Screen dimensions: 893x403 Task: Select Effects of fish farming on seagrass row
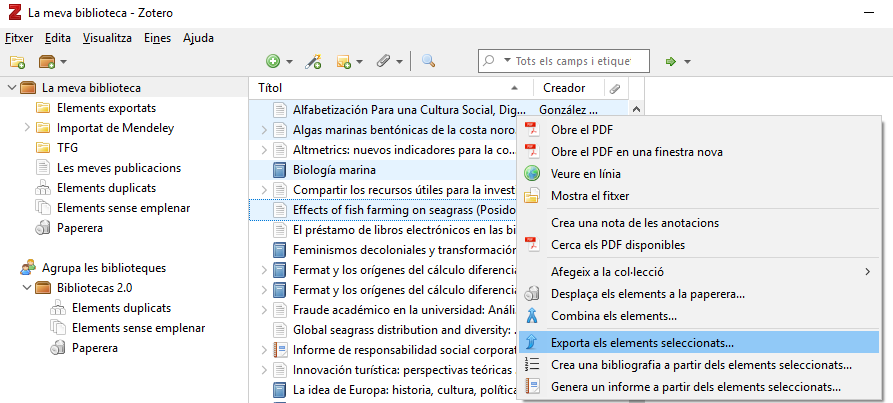(384, 209)
